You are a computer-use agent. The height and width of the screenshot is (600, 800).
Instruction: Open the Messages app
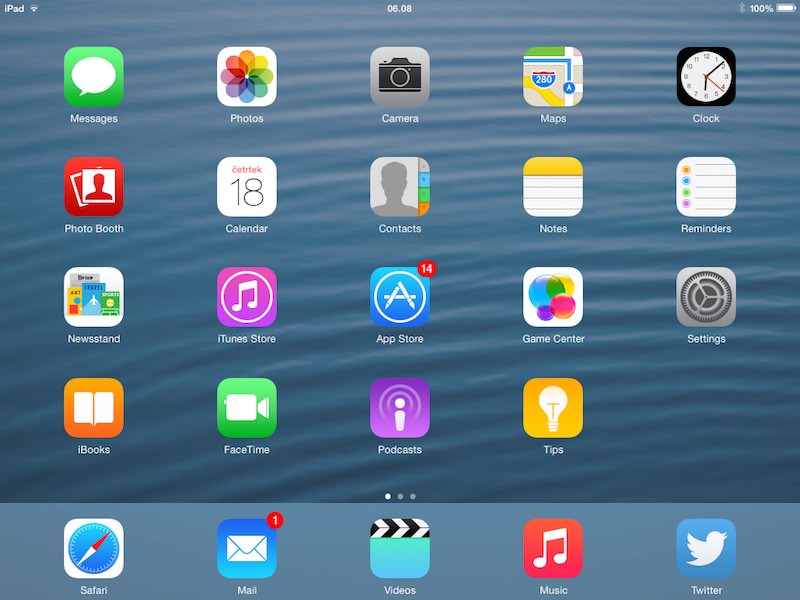pyautogui.click(x=94, y=77)
